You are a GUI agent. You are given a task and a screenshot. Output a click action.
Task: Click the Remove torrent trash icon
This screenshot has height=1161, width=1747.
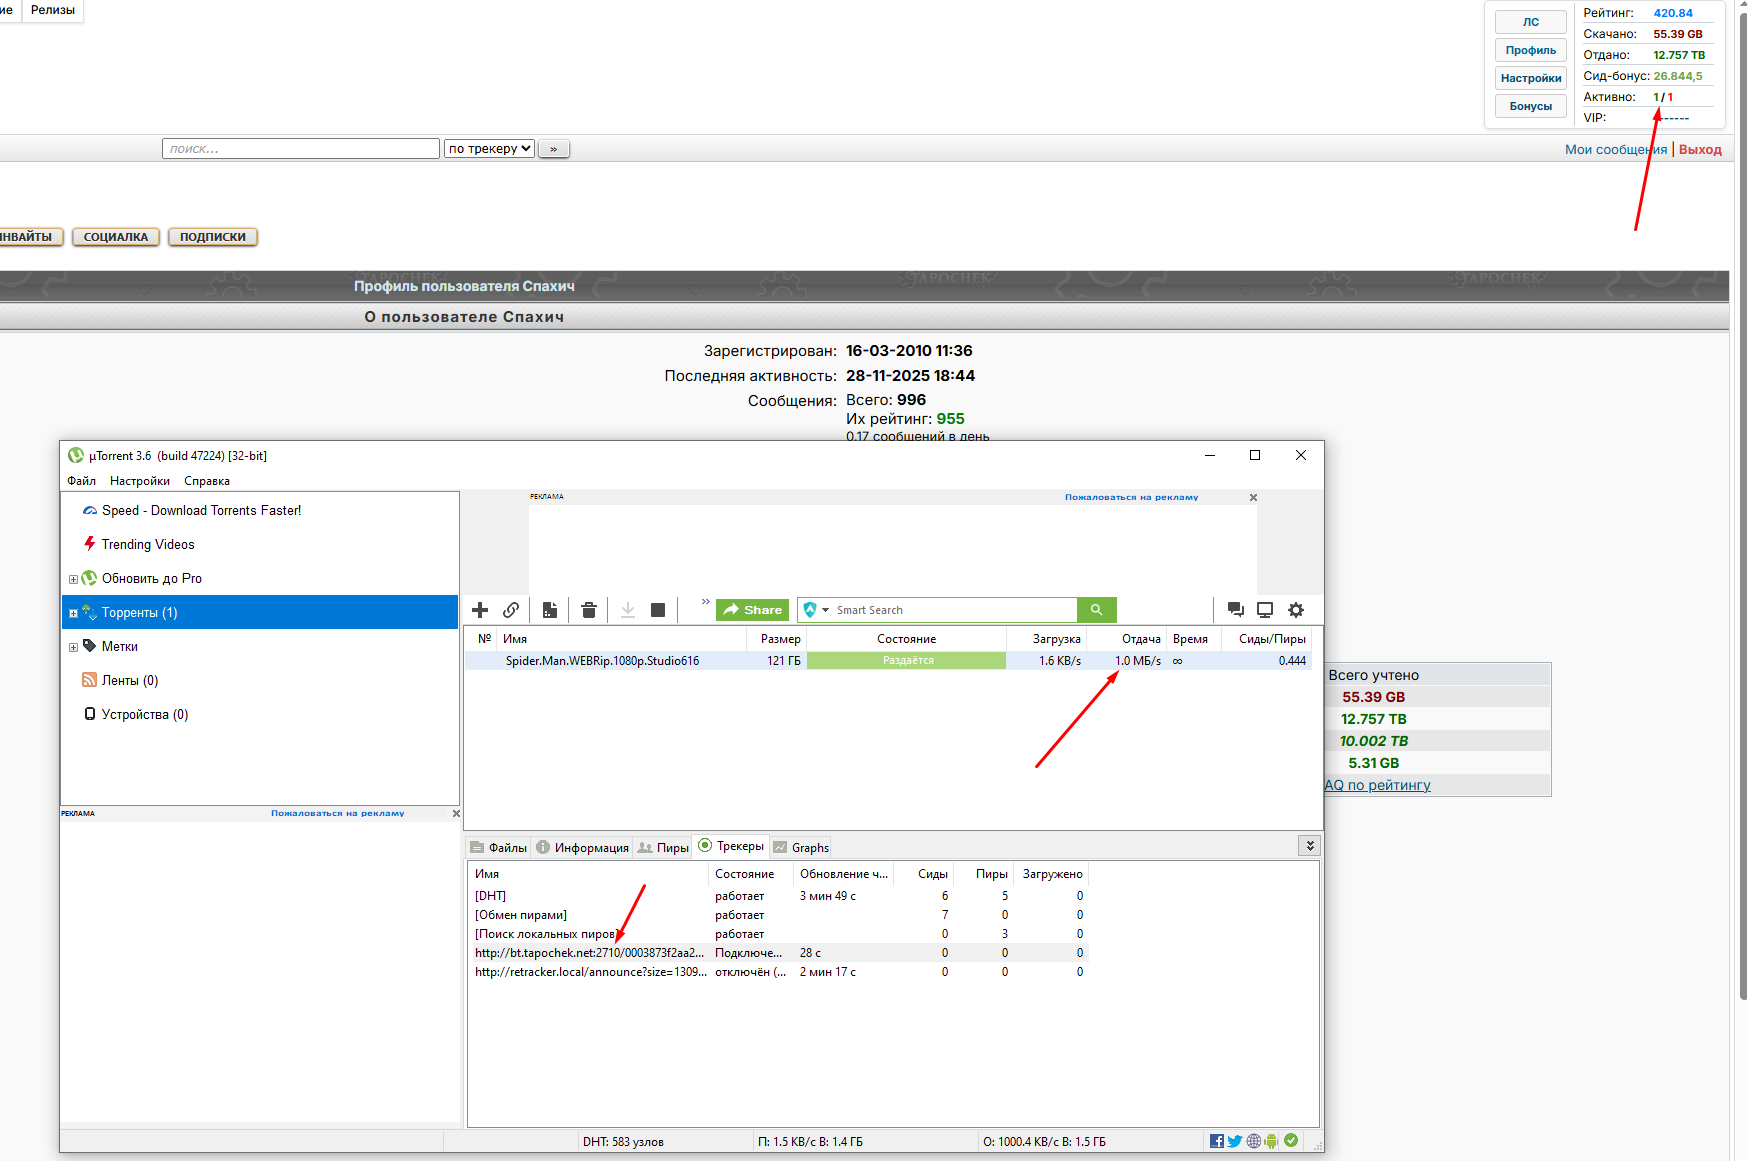tap(589, 610)
